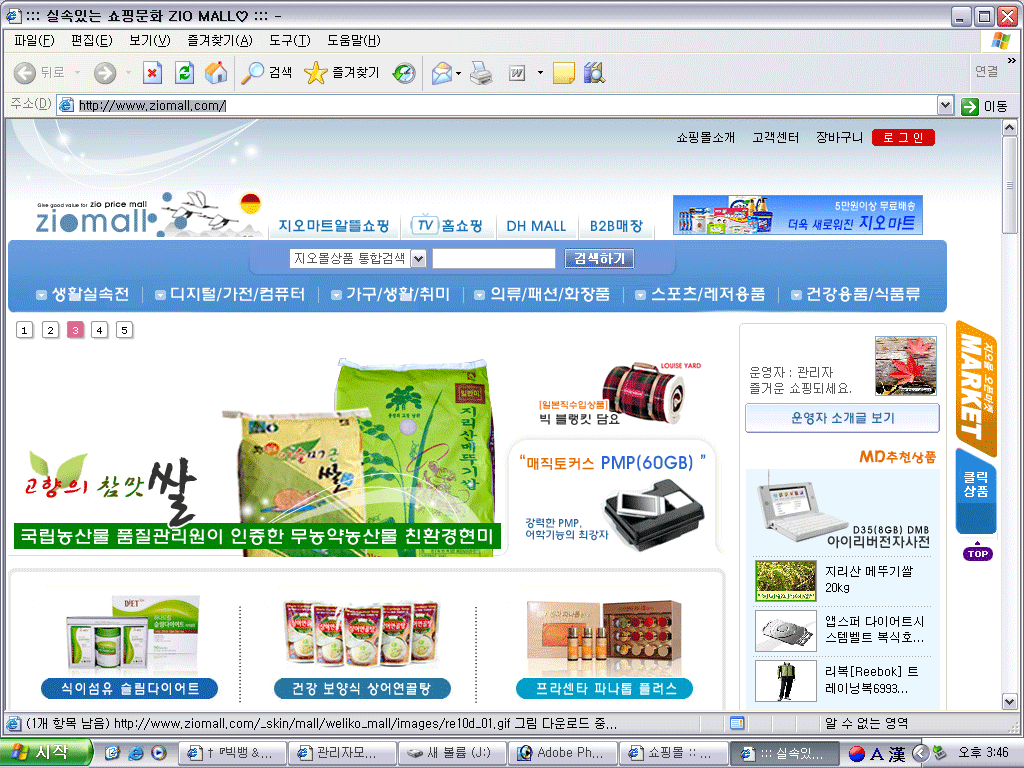Switch to Adobe Ph... taskbar window
Image resolution: width=1024 pixels, height=768 pixels.
[561, 753]
